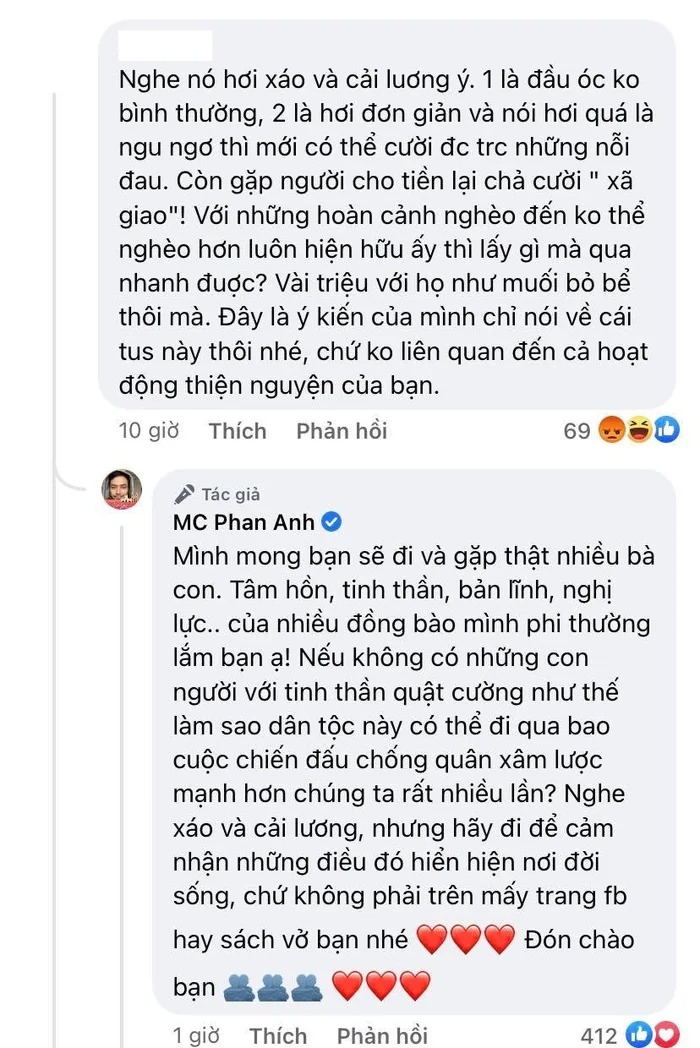
Task: Open the MC Phan Anh profile name link
Action: click(x=247, y=522)
